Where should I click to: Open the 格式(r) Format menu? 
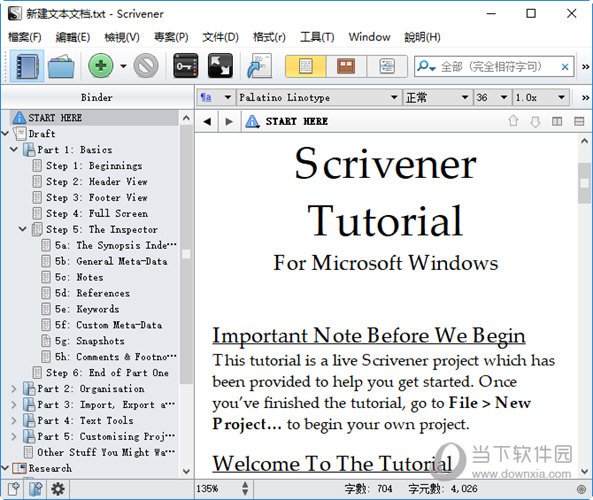[269, 37]
